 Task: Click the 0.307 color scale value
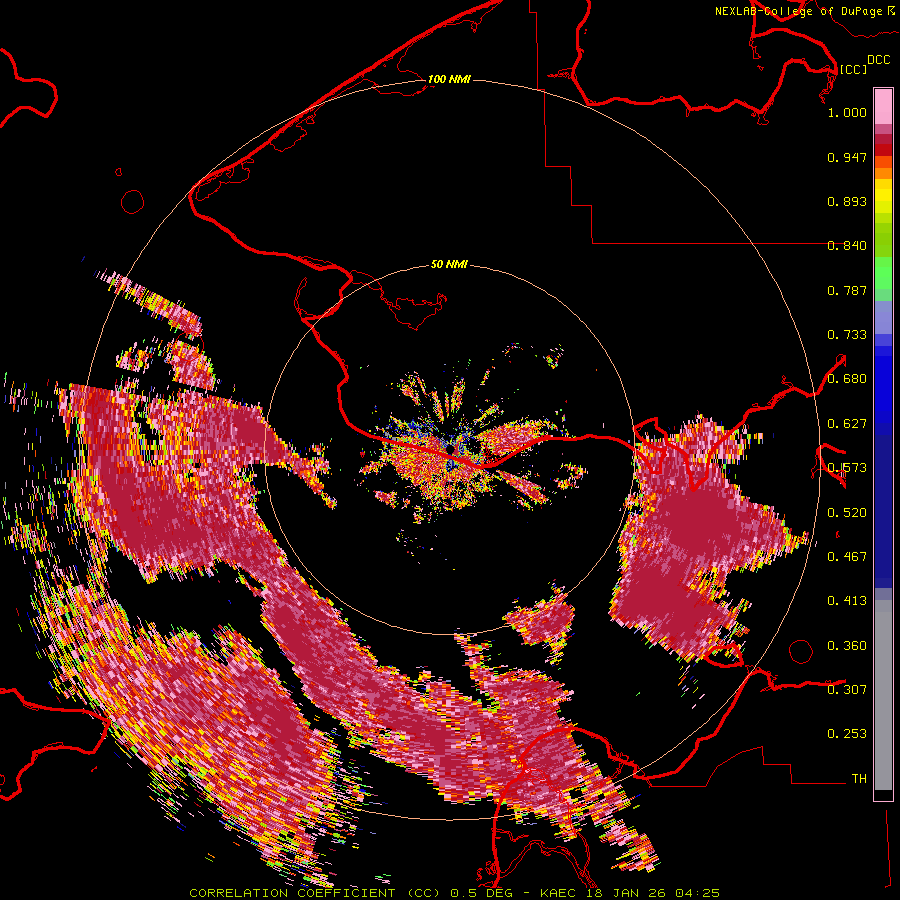[847, 690]
